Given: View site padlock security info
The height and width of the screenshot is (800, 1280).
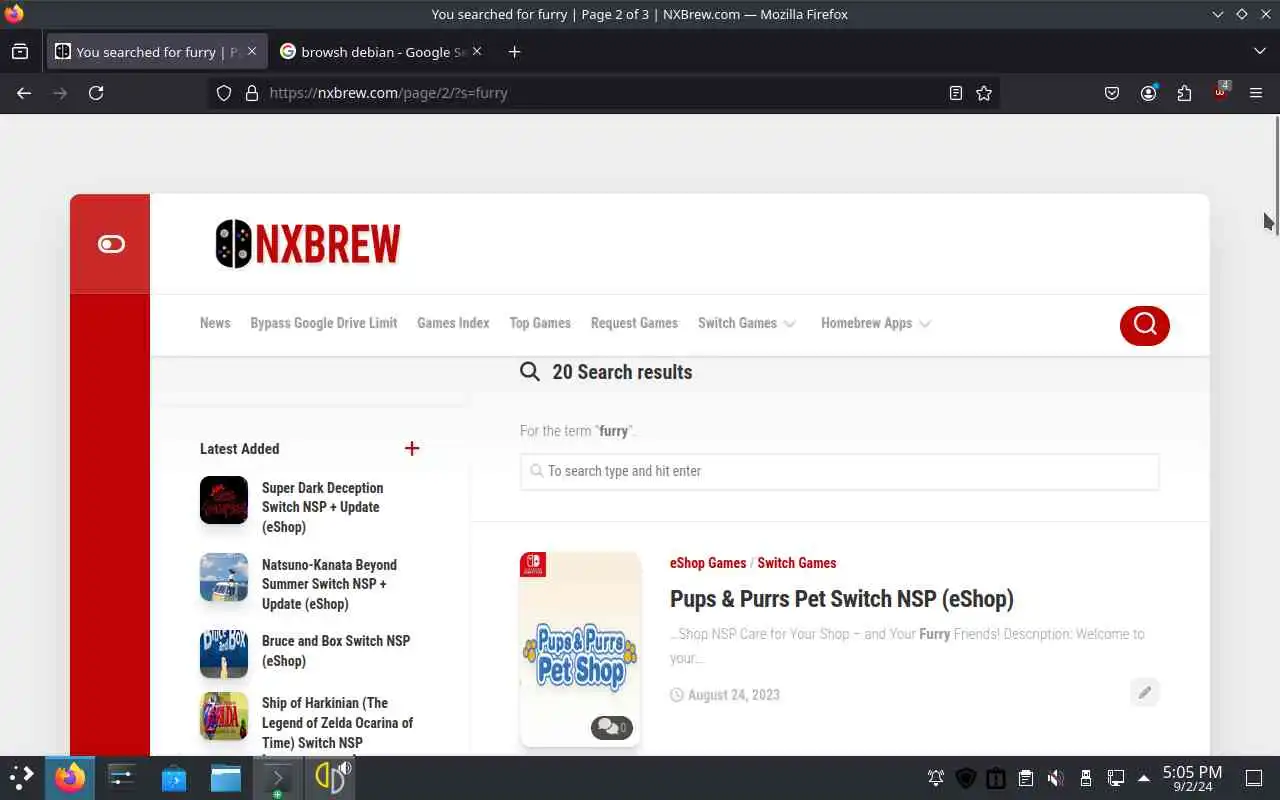Looking at the screenshot, I should tap(252, 93).
